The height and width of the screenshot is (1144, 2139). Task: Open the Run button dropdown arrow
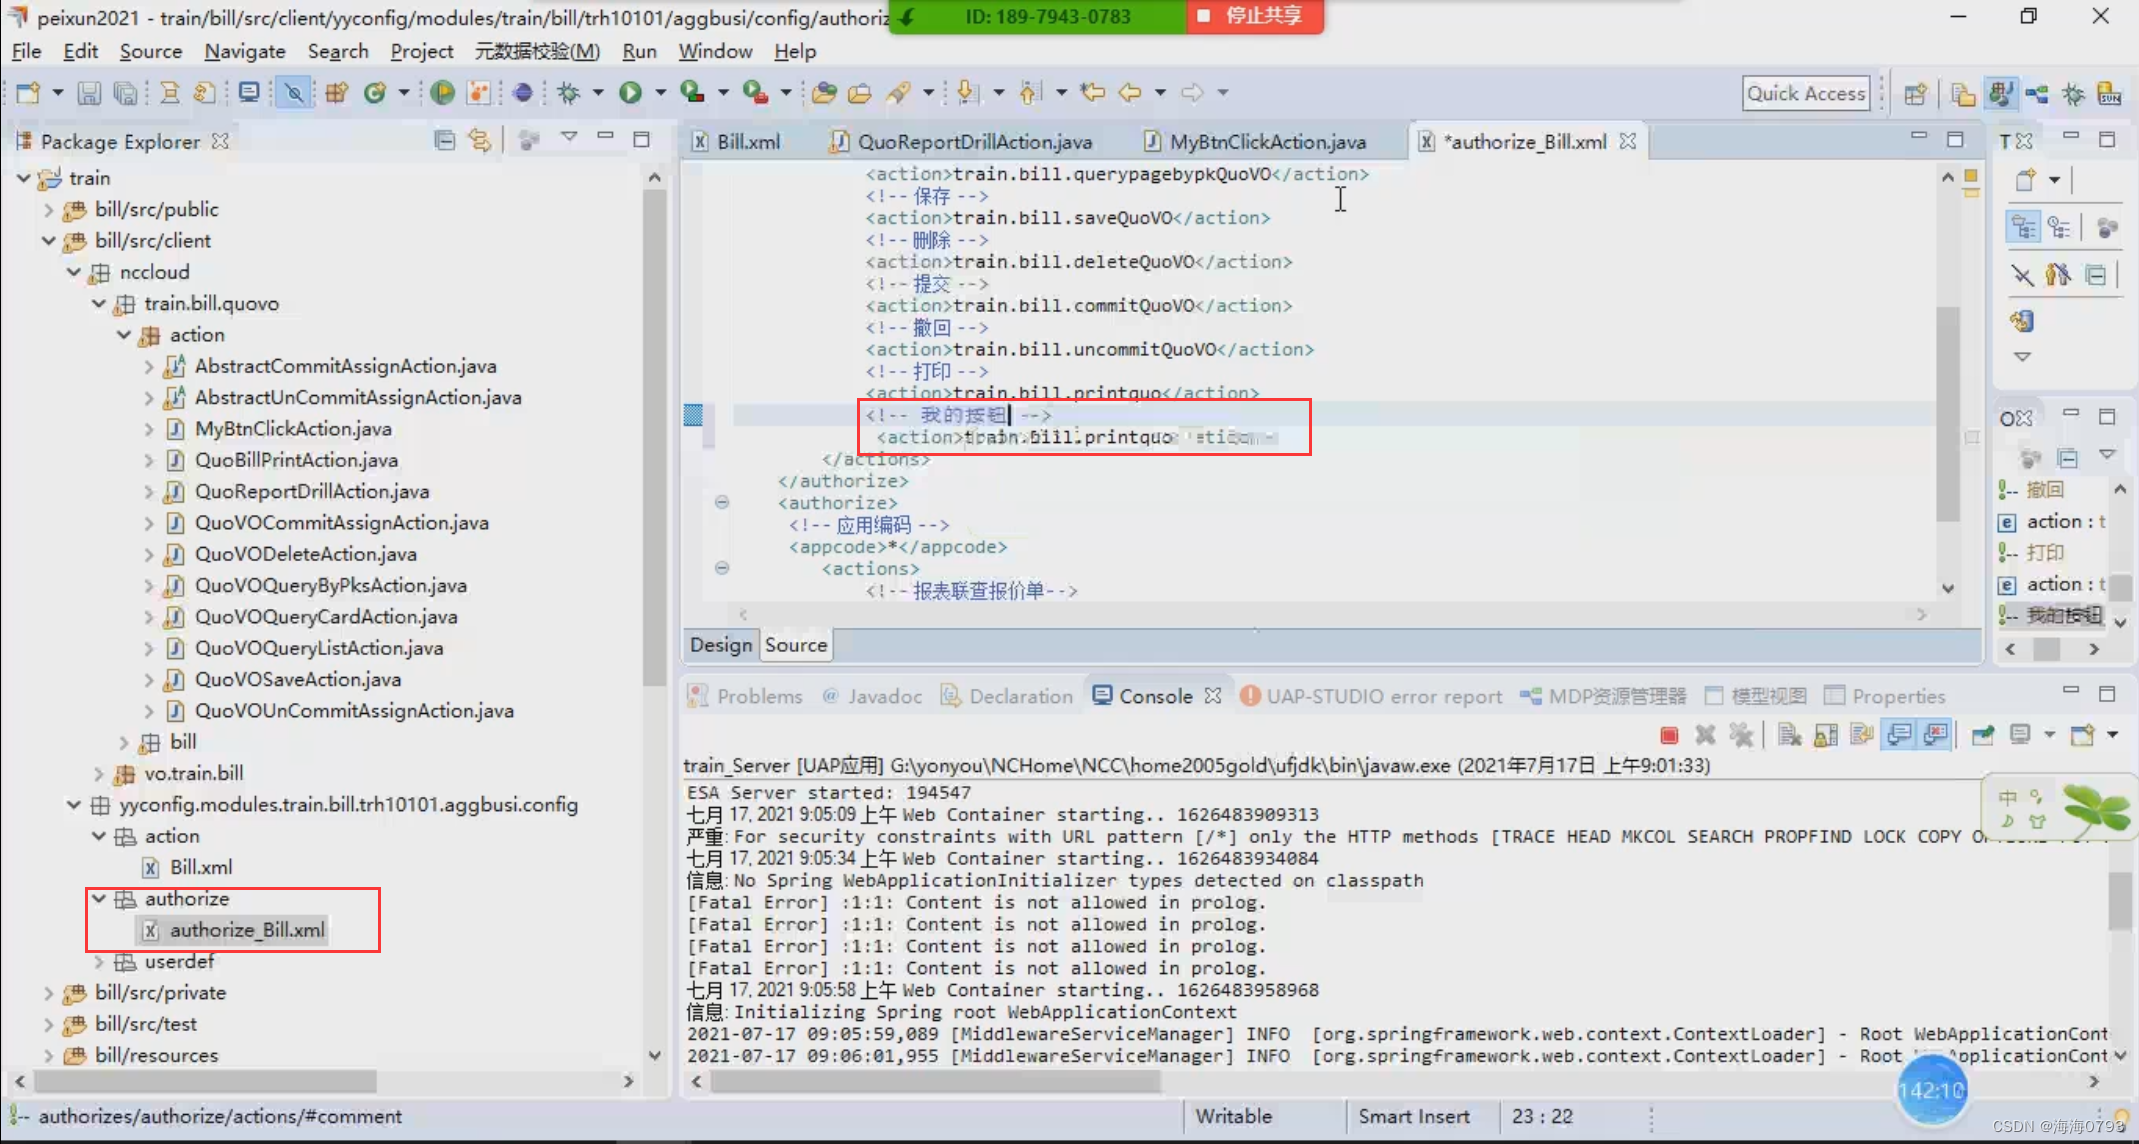click(660, 93)
